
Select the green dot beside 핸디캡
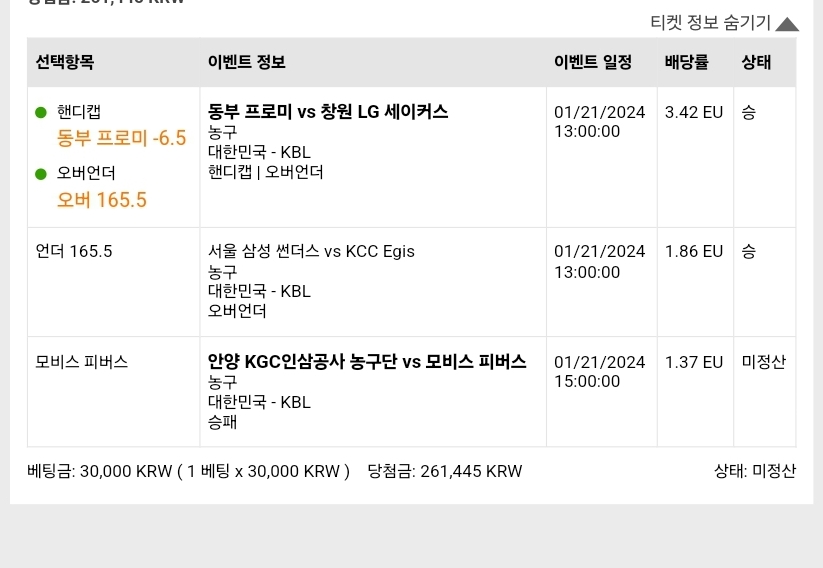click(x=41, y=112)
